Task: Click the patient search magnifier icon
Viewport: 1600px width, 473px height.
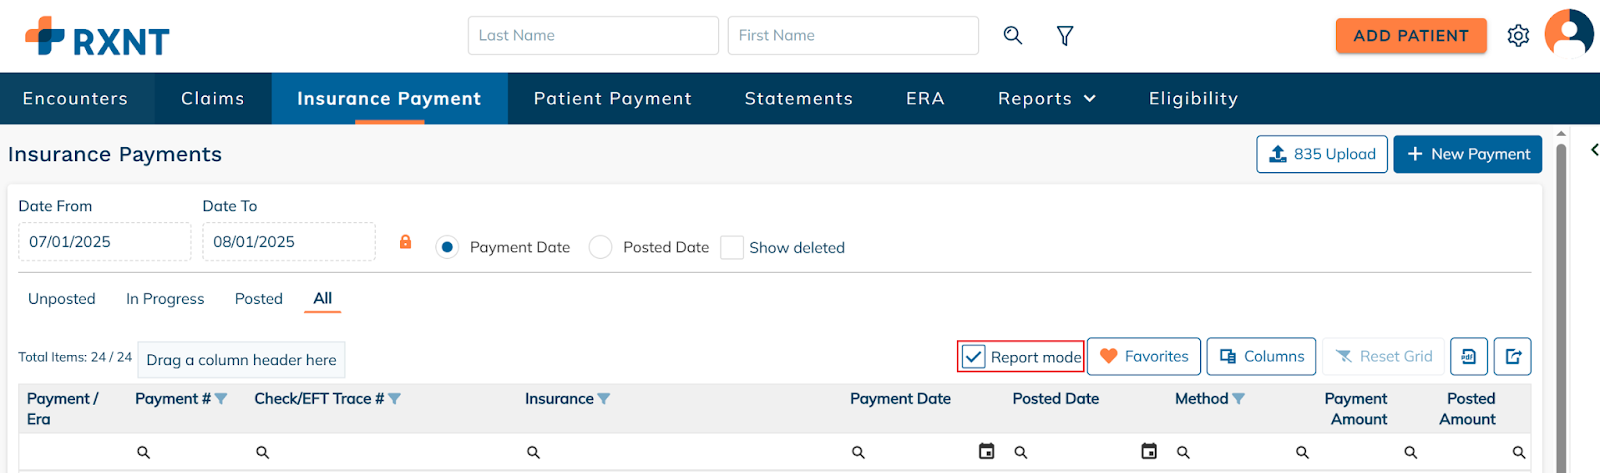Action: click(1013, 36)
